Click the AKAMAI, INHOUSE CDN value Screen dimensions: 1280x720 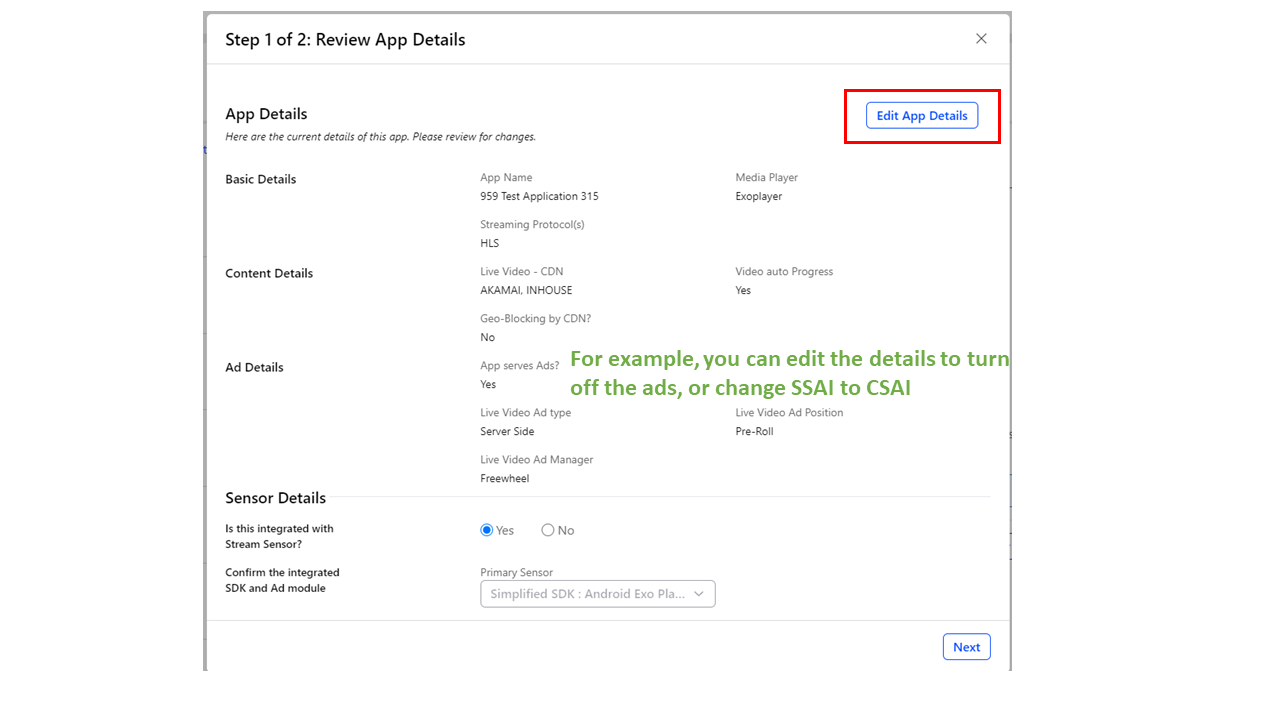[x=526, y=290]
